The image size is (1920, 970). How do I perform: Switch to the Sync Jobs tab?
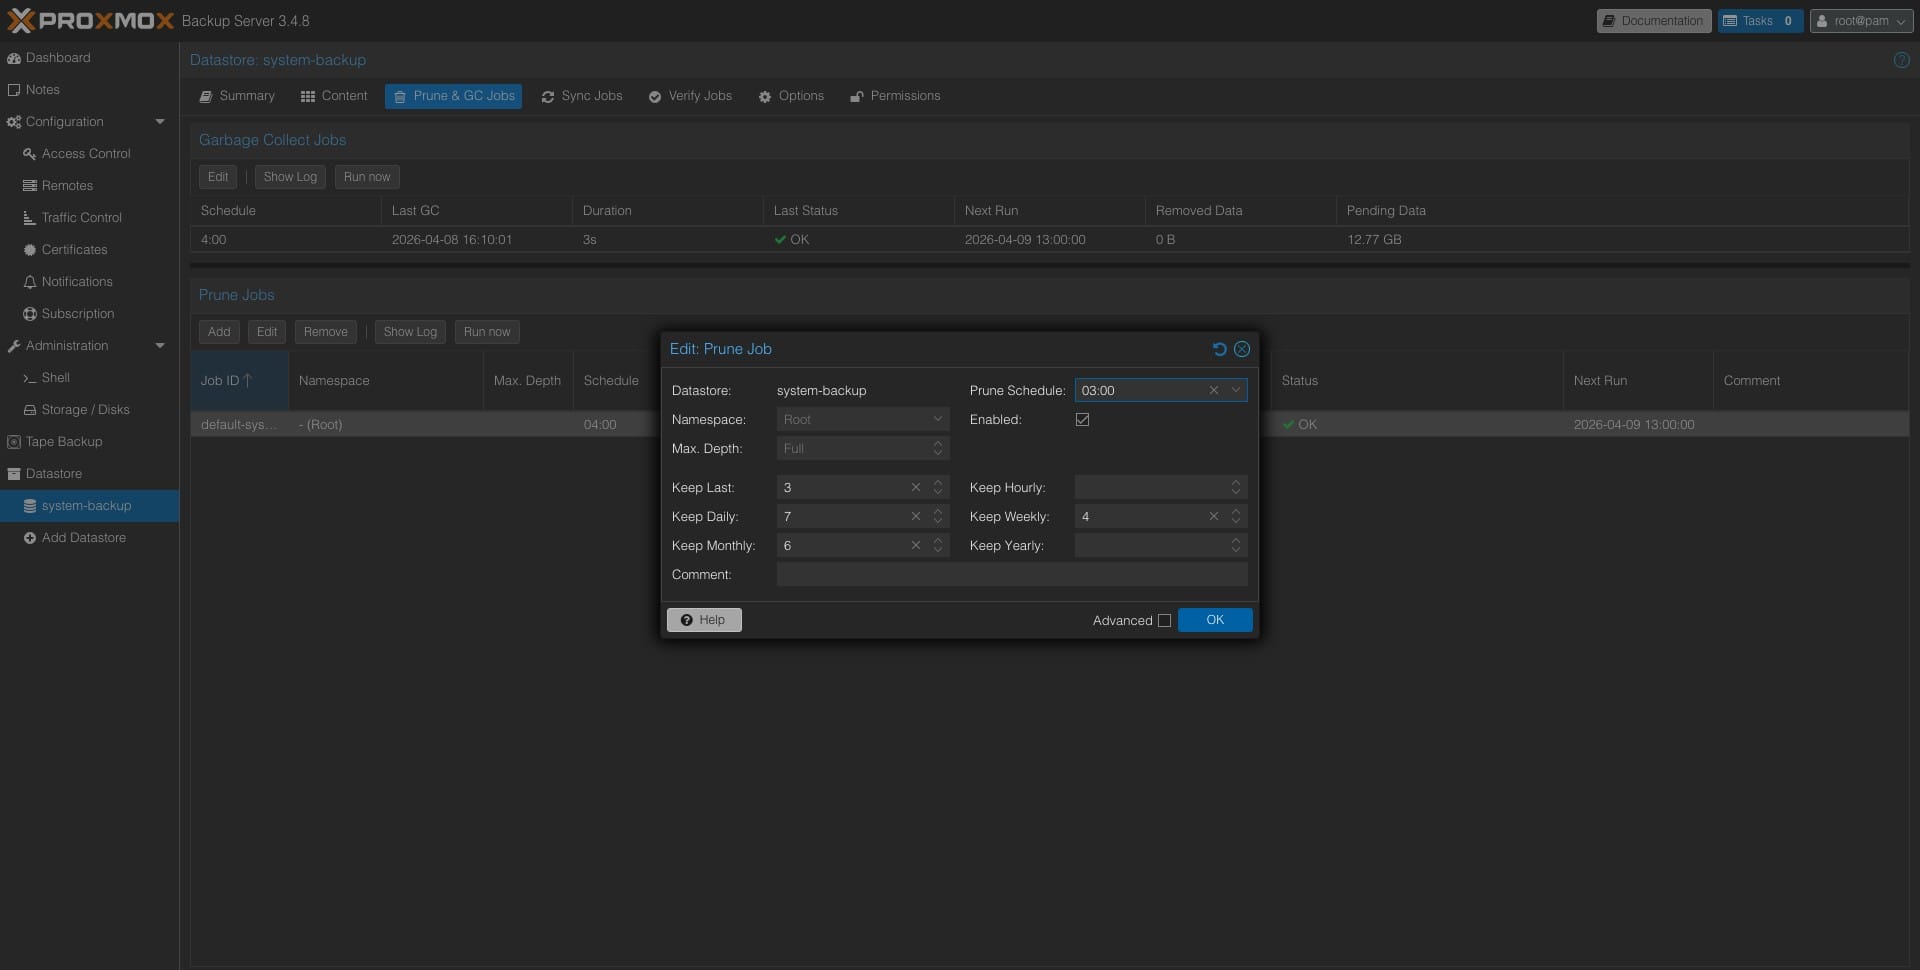tap(582, 96)
